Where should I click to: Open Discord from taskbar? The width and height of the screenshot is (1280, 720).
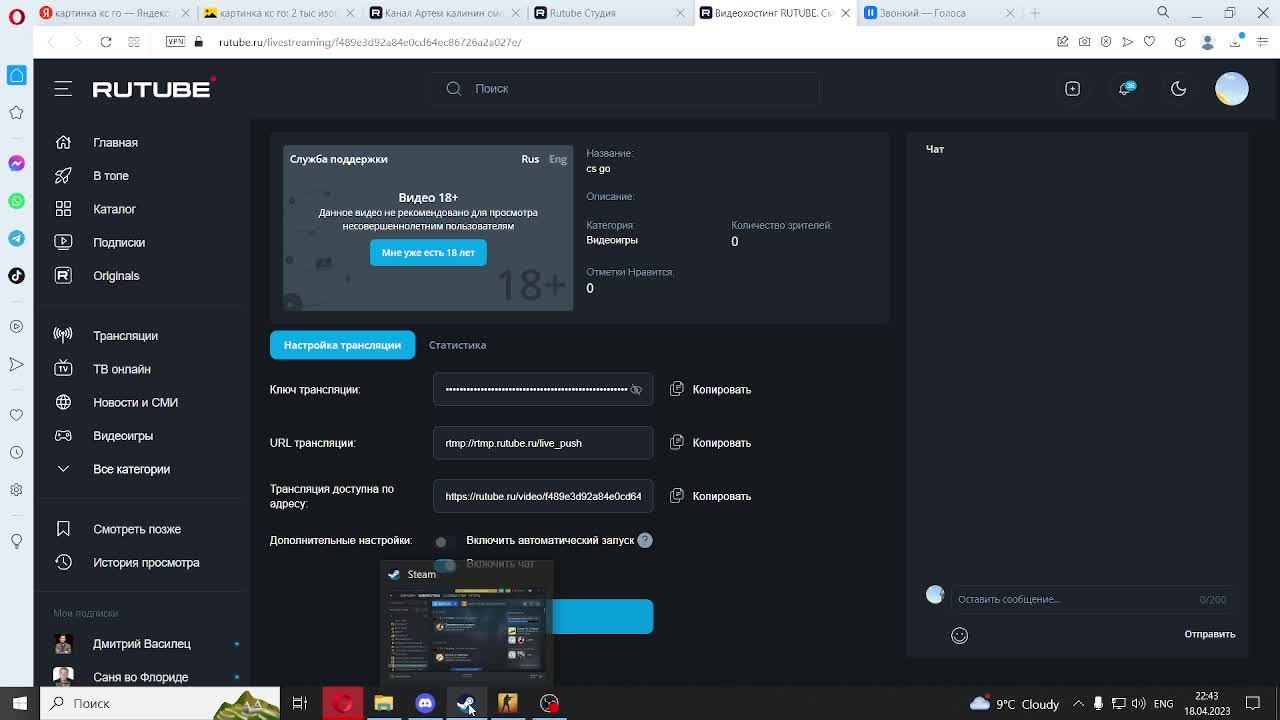click(425, 703)
